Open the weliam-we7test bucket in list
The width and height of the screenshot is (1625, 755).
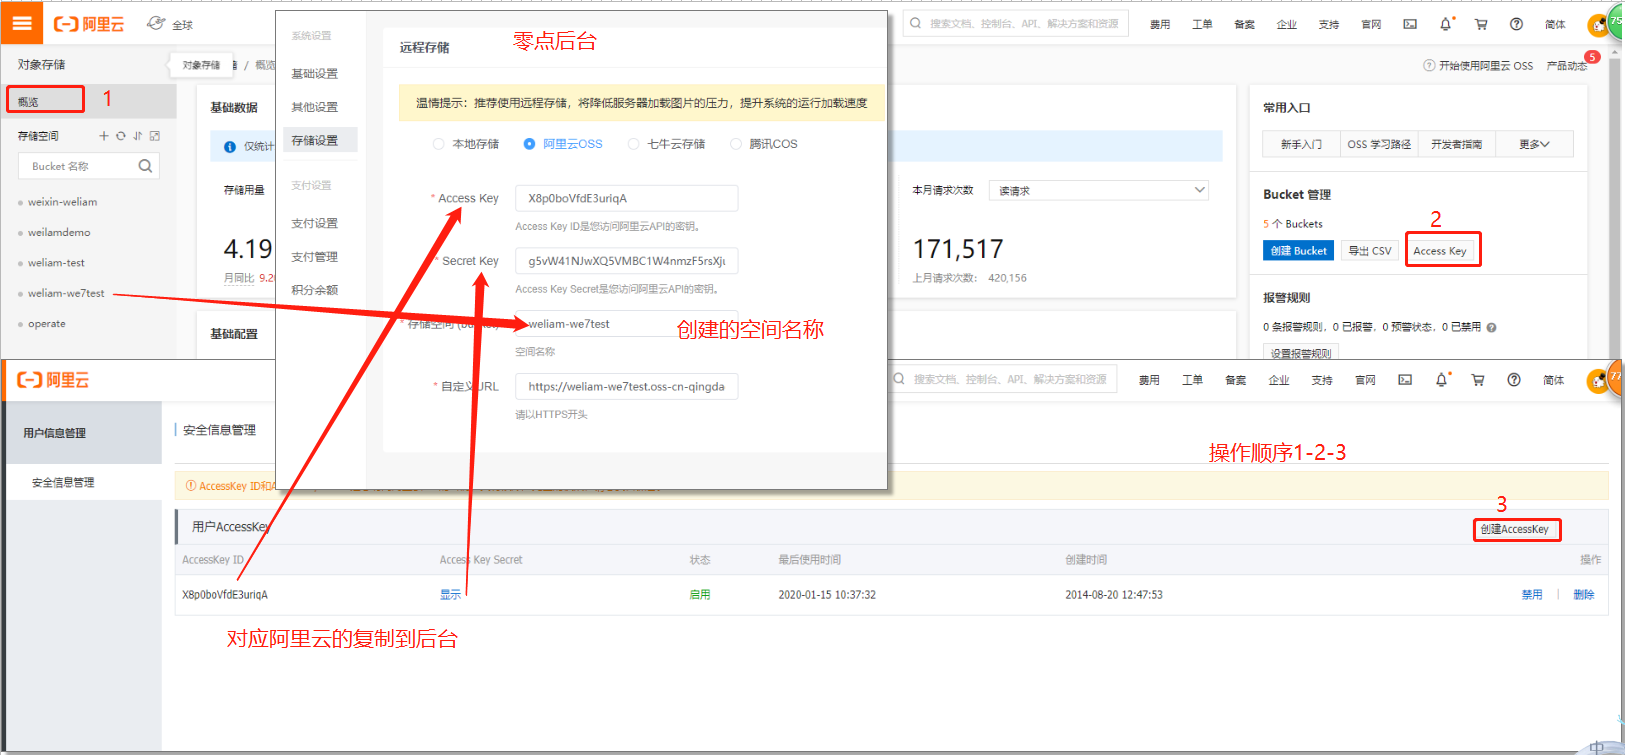(66, 293)
